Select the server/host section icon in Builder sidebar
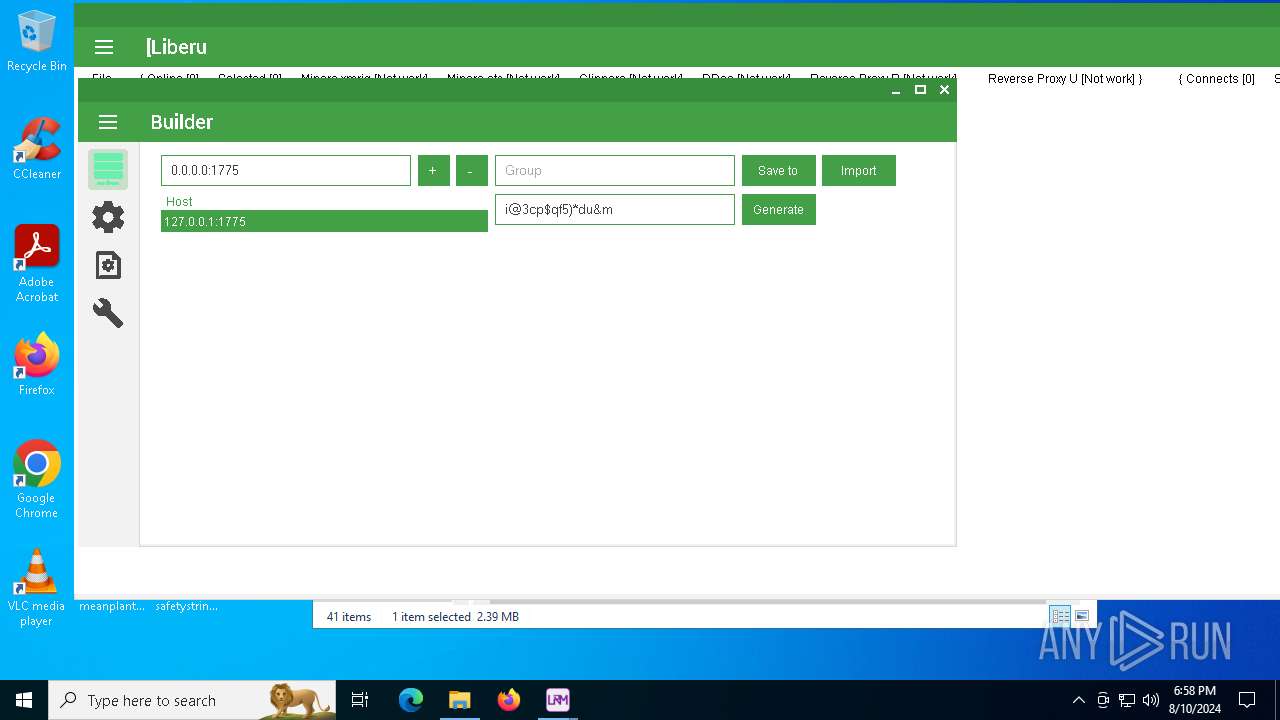 [108, 169]
